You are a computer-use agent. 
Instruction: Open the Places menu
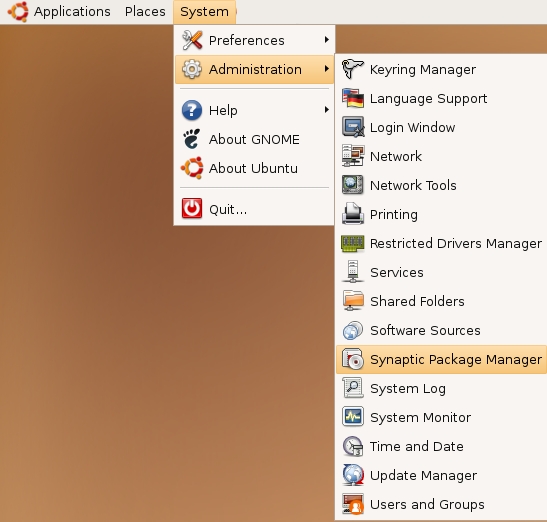tap(145, 12)
